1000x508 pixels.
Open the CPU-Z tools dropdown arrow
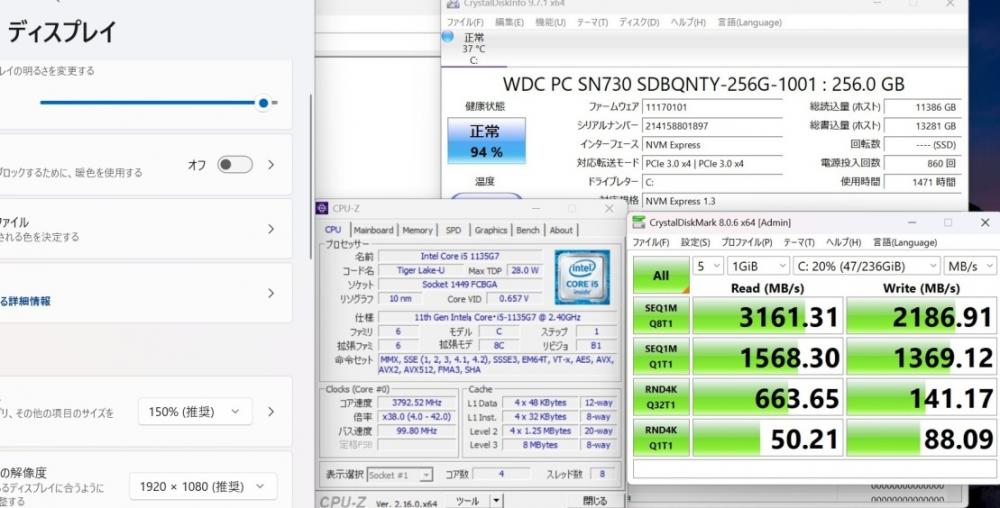[497, 502]
